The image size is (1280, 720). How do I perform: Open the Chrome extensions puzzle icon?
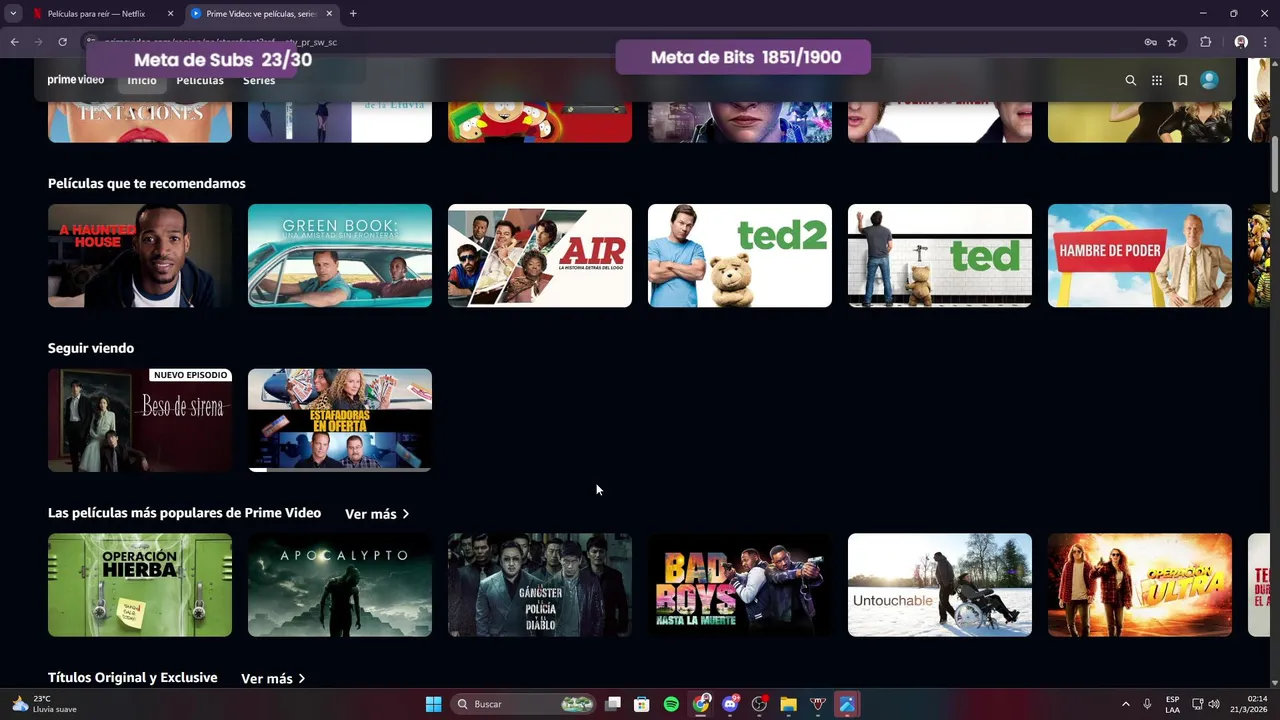1205,42
